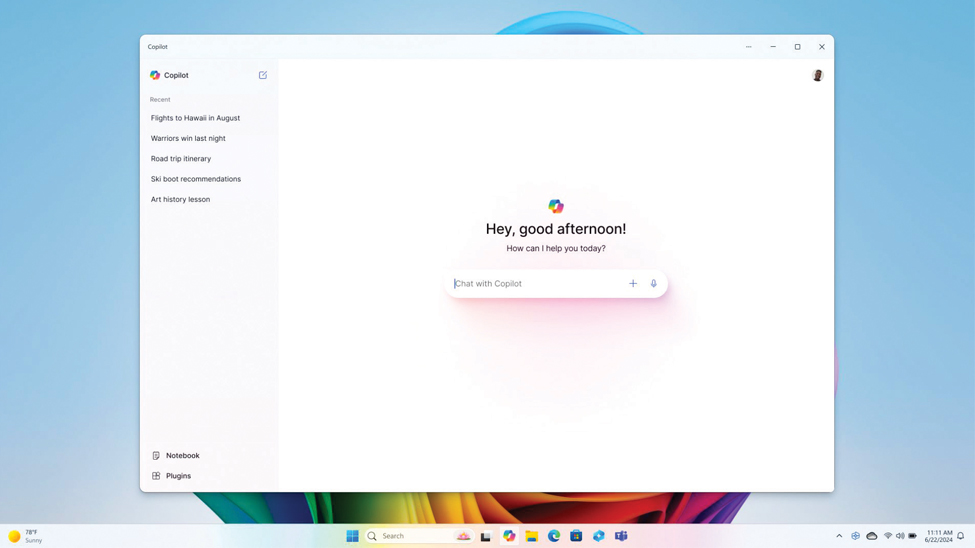This screenshot has width=975, height=548.
Task: Open the user profile avatar
Action: click(x=818, y=75)
